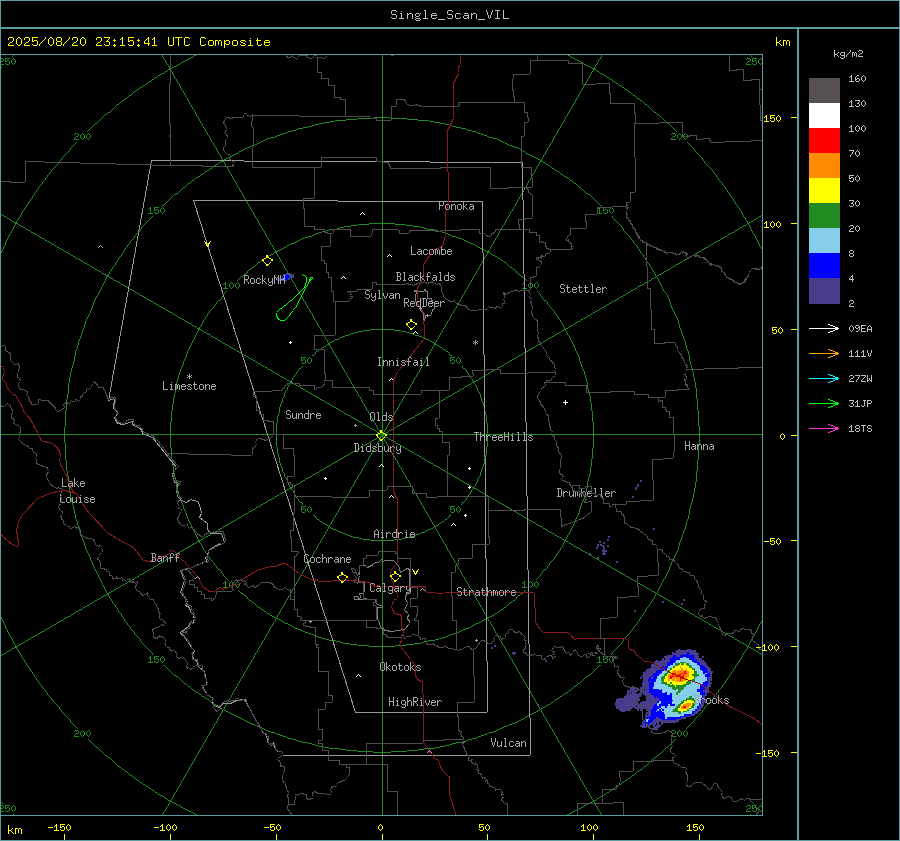The height and width of the screenshot is (841, 900).
Task: Click the Cochrane label
Action: 327,559
